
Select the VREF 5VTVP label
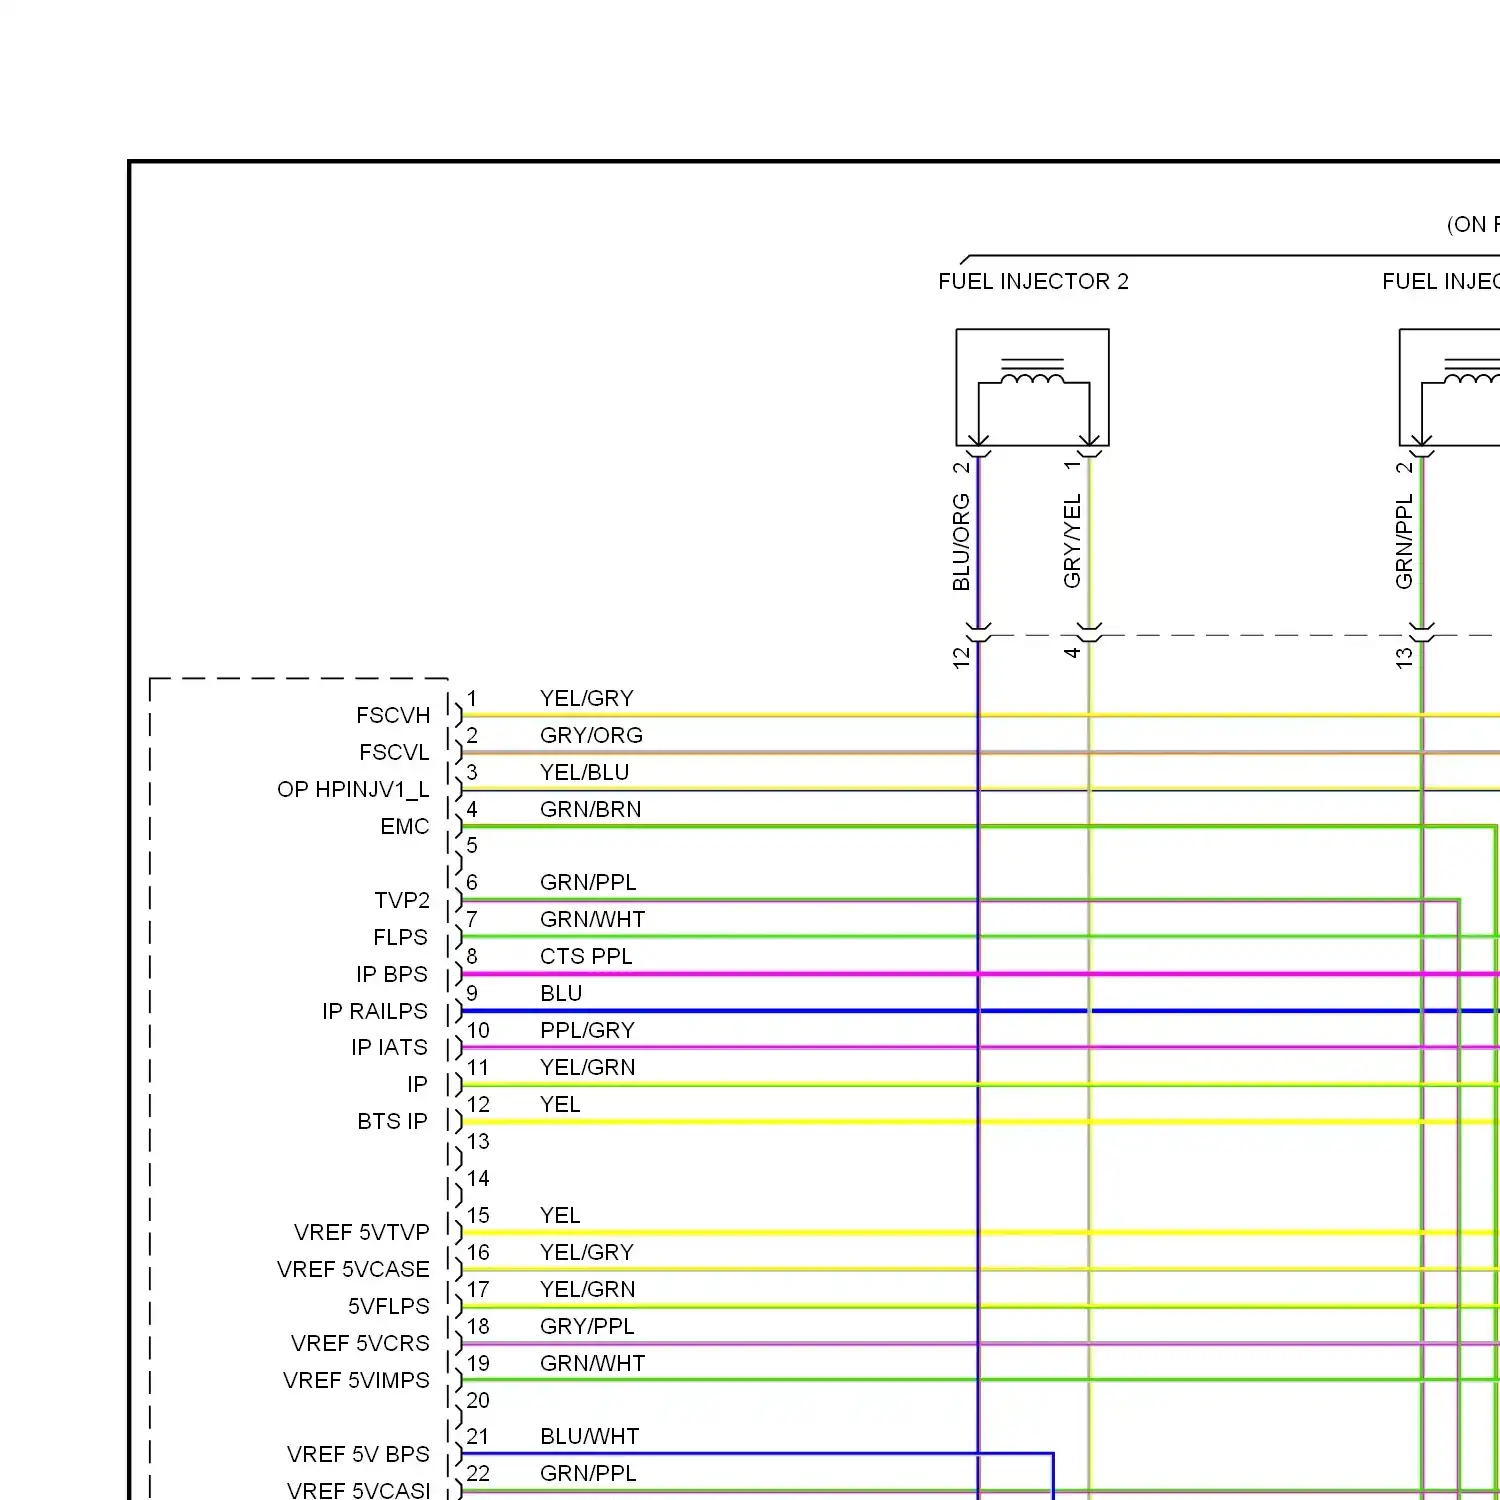(362, 1233)
